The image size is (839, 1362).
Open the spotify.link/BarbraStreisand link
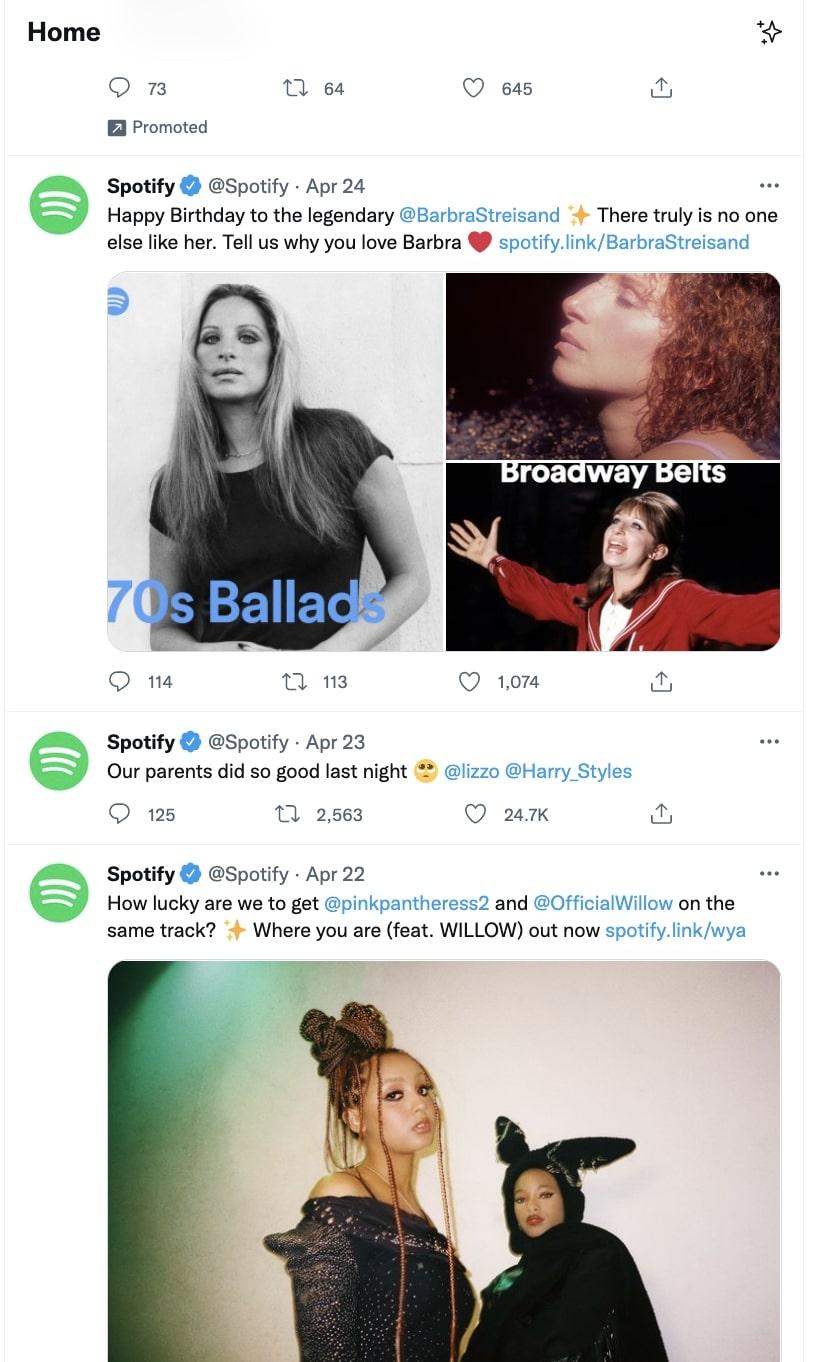[623, 242]
